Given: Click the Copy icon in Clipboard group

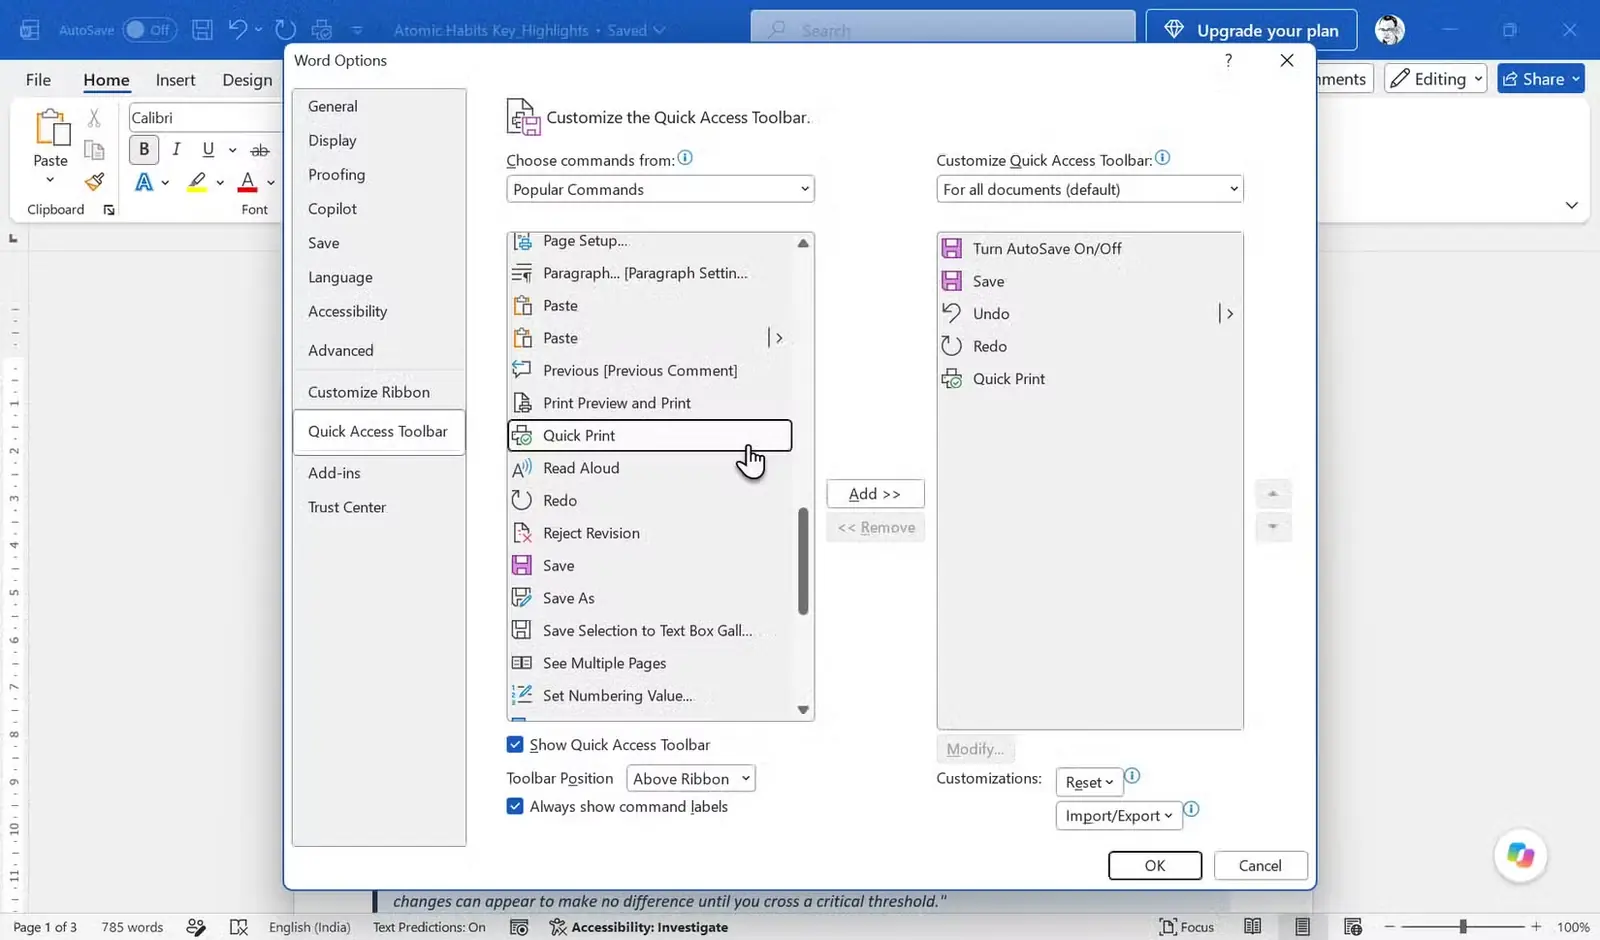Looking at the screenshot, I should point(94,150).
